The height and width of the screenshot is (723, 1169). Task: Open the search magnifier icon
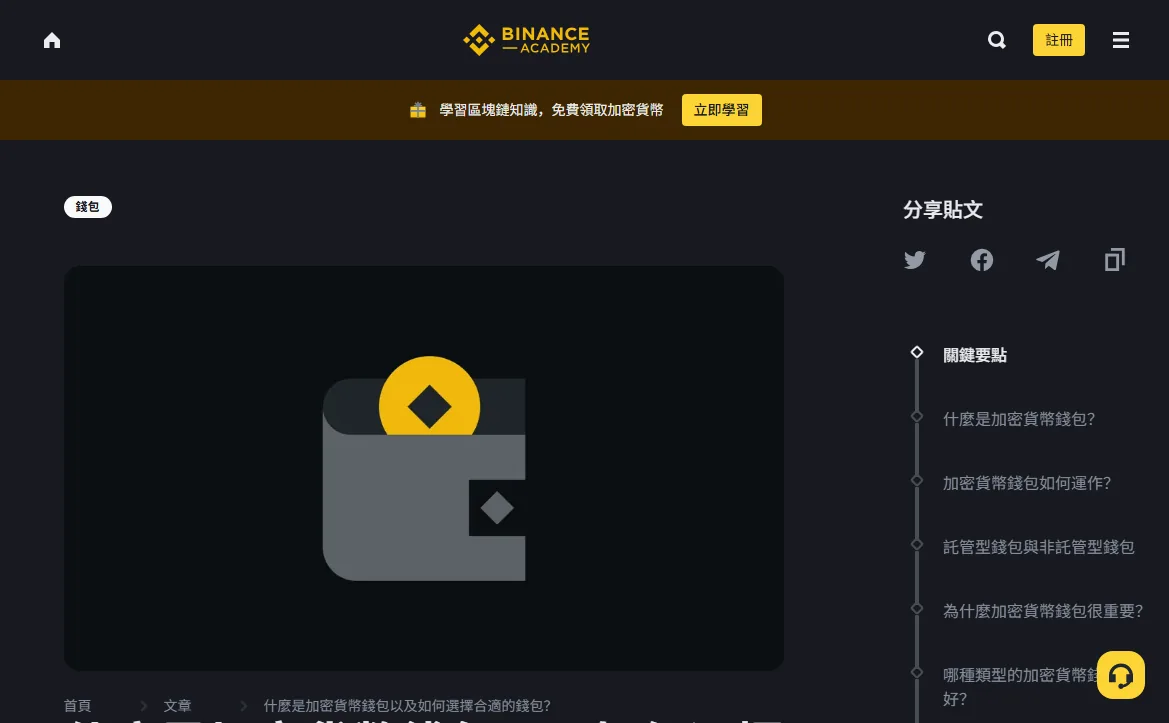[x=997, y=40]
